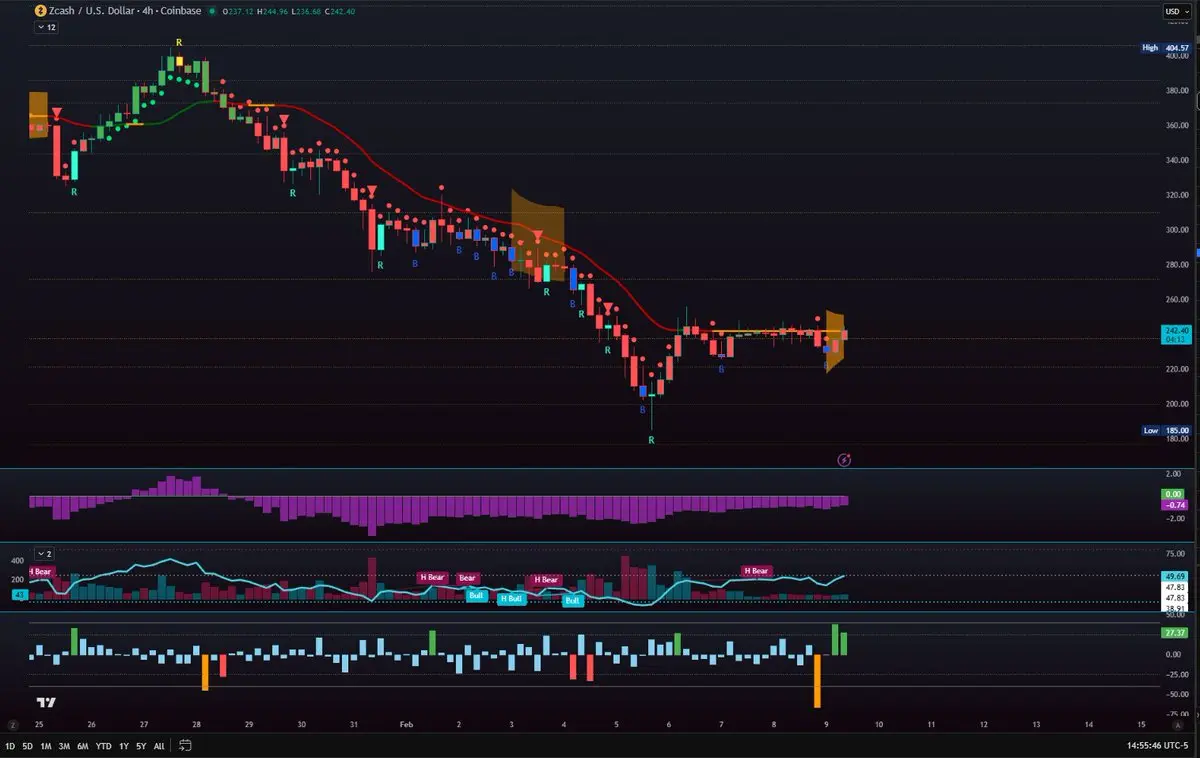
Task: Select the All time range
Action: pyautogui.click(x=159, y=746)
